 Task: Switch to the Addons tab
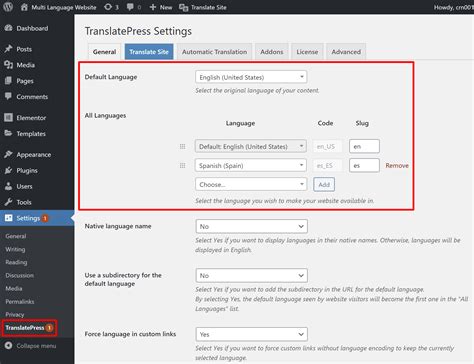(272, 52)
